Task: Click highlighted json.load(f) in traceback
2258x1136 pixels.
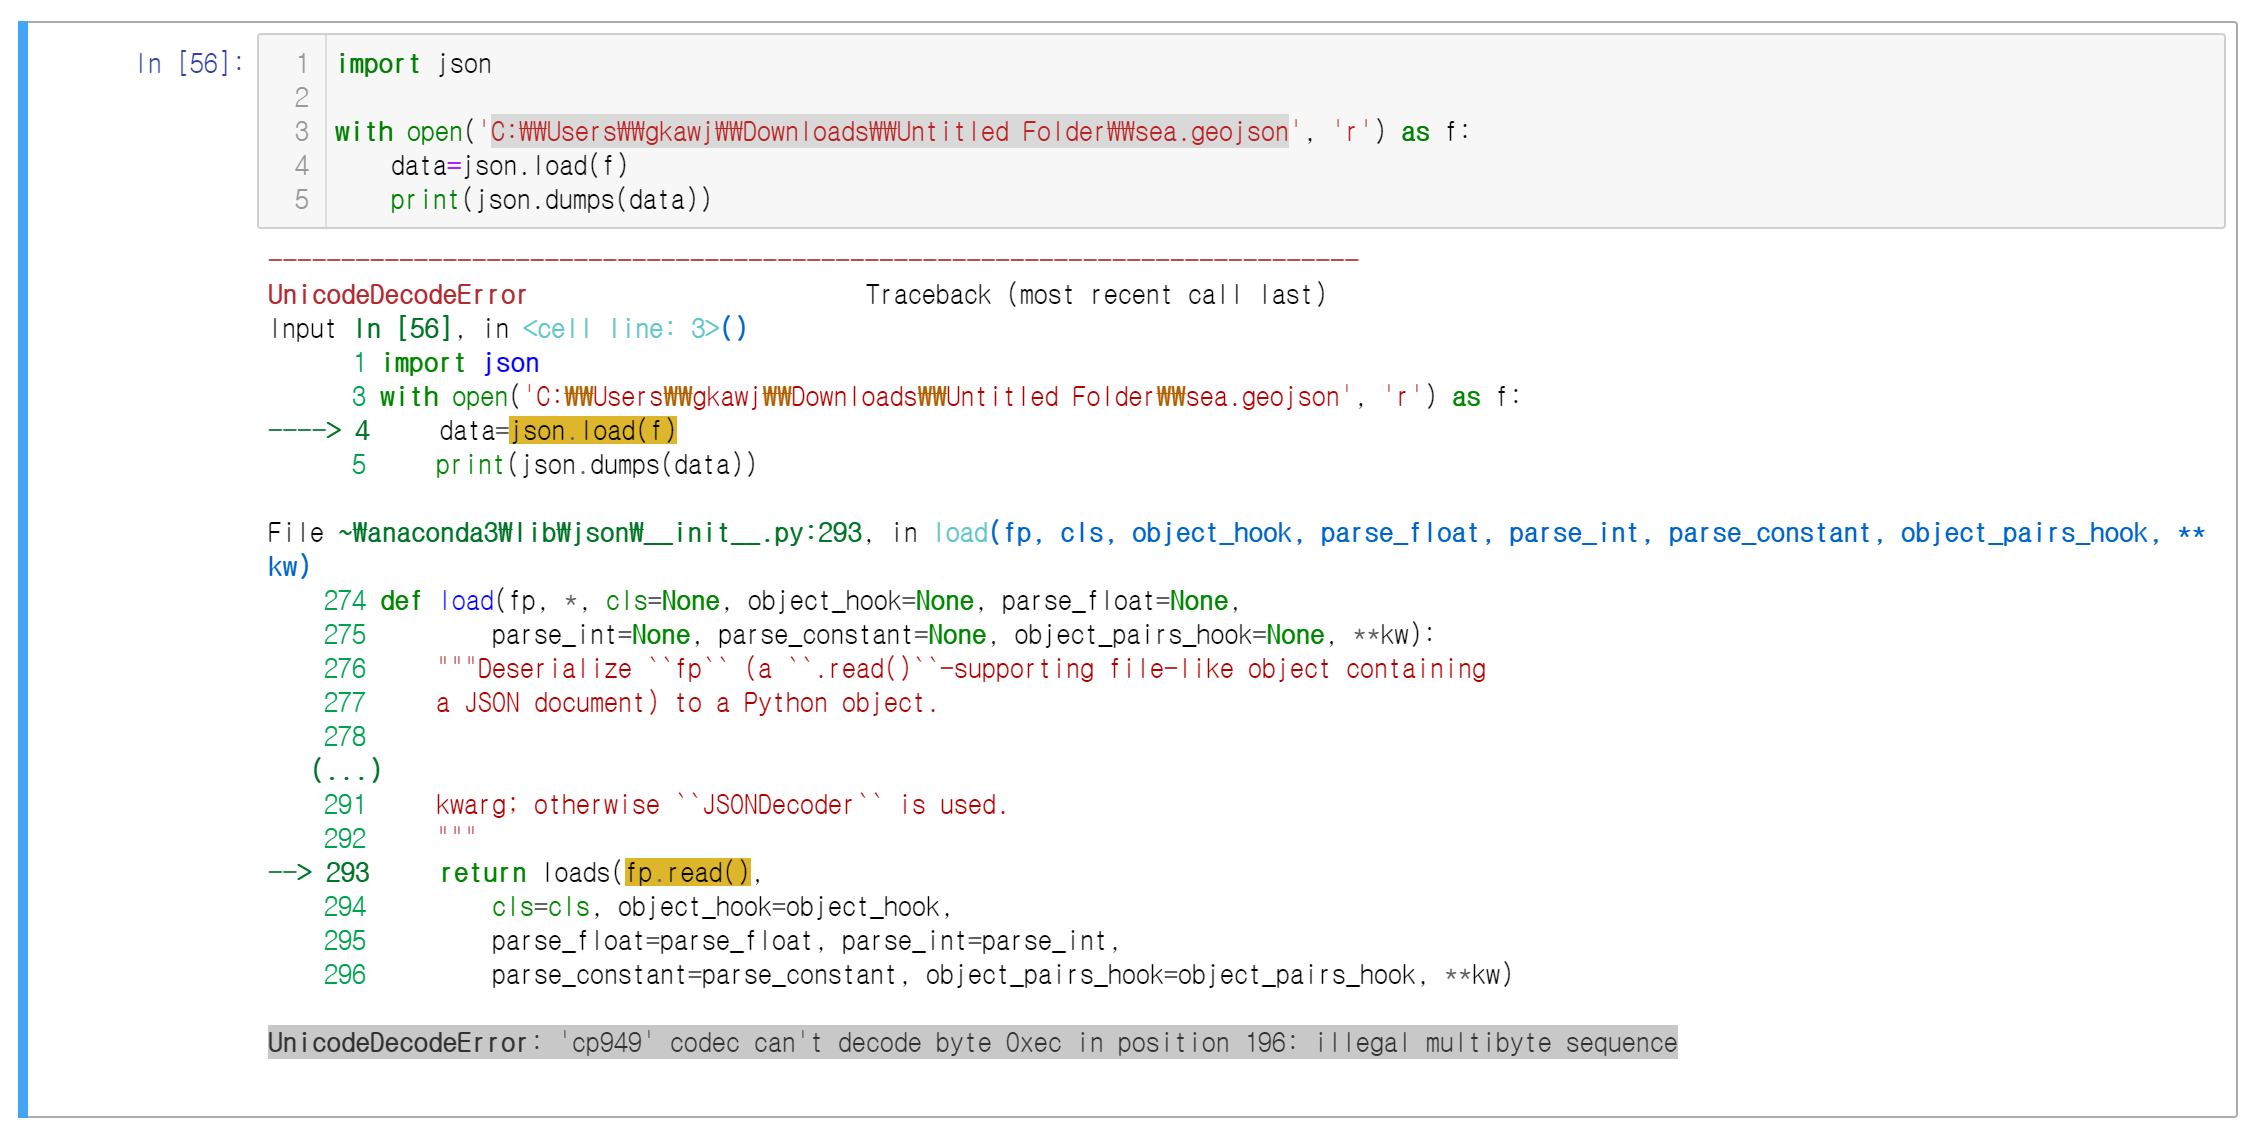Action: click(592, 431)
